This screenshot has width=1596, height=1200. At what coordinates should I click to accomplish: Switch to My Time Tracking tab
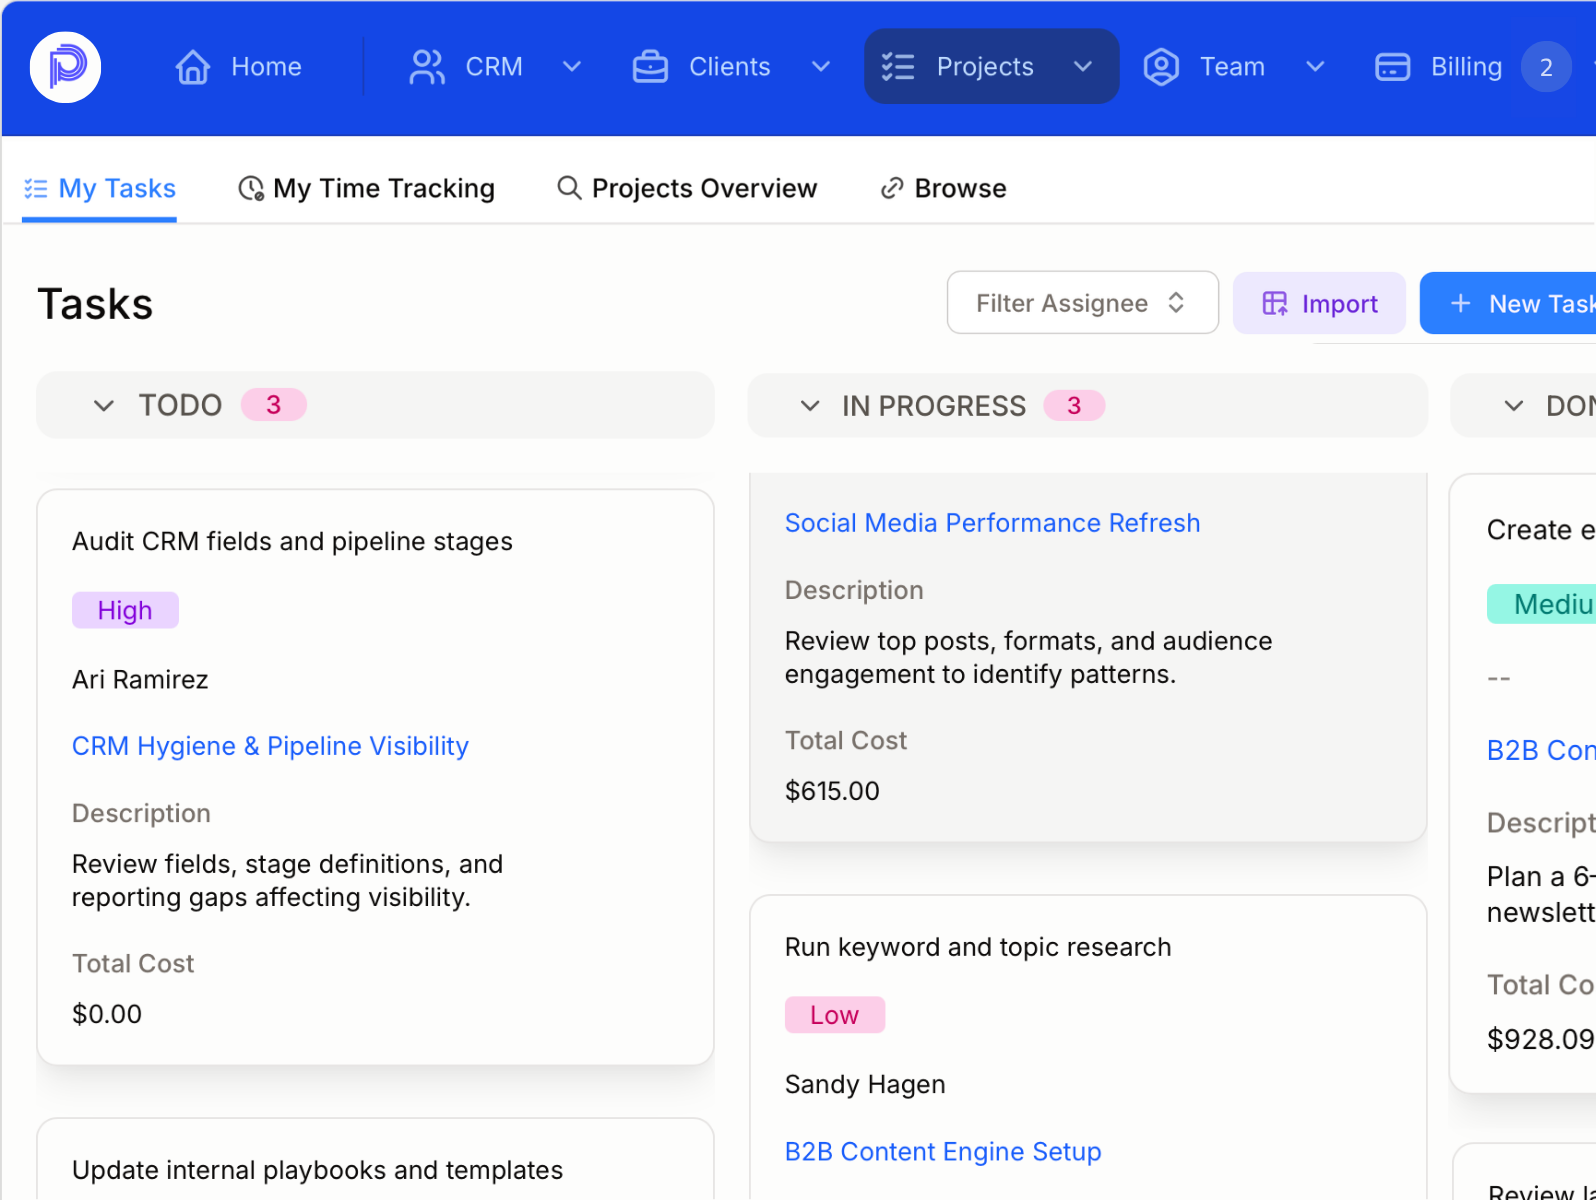click(x=366, y=188)
